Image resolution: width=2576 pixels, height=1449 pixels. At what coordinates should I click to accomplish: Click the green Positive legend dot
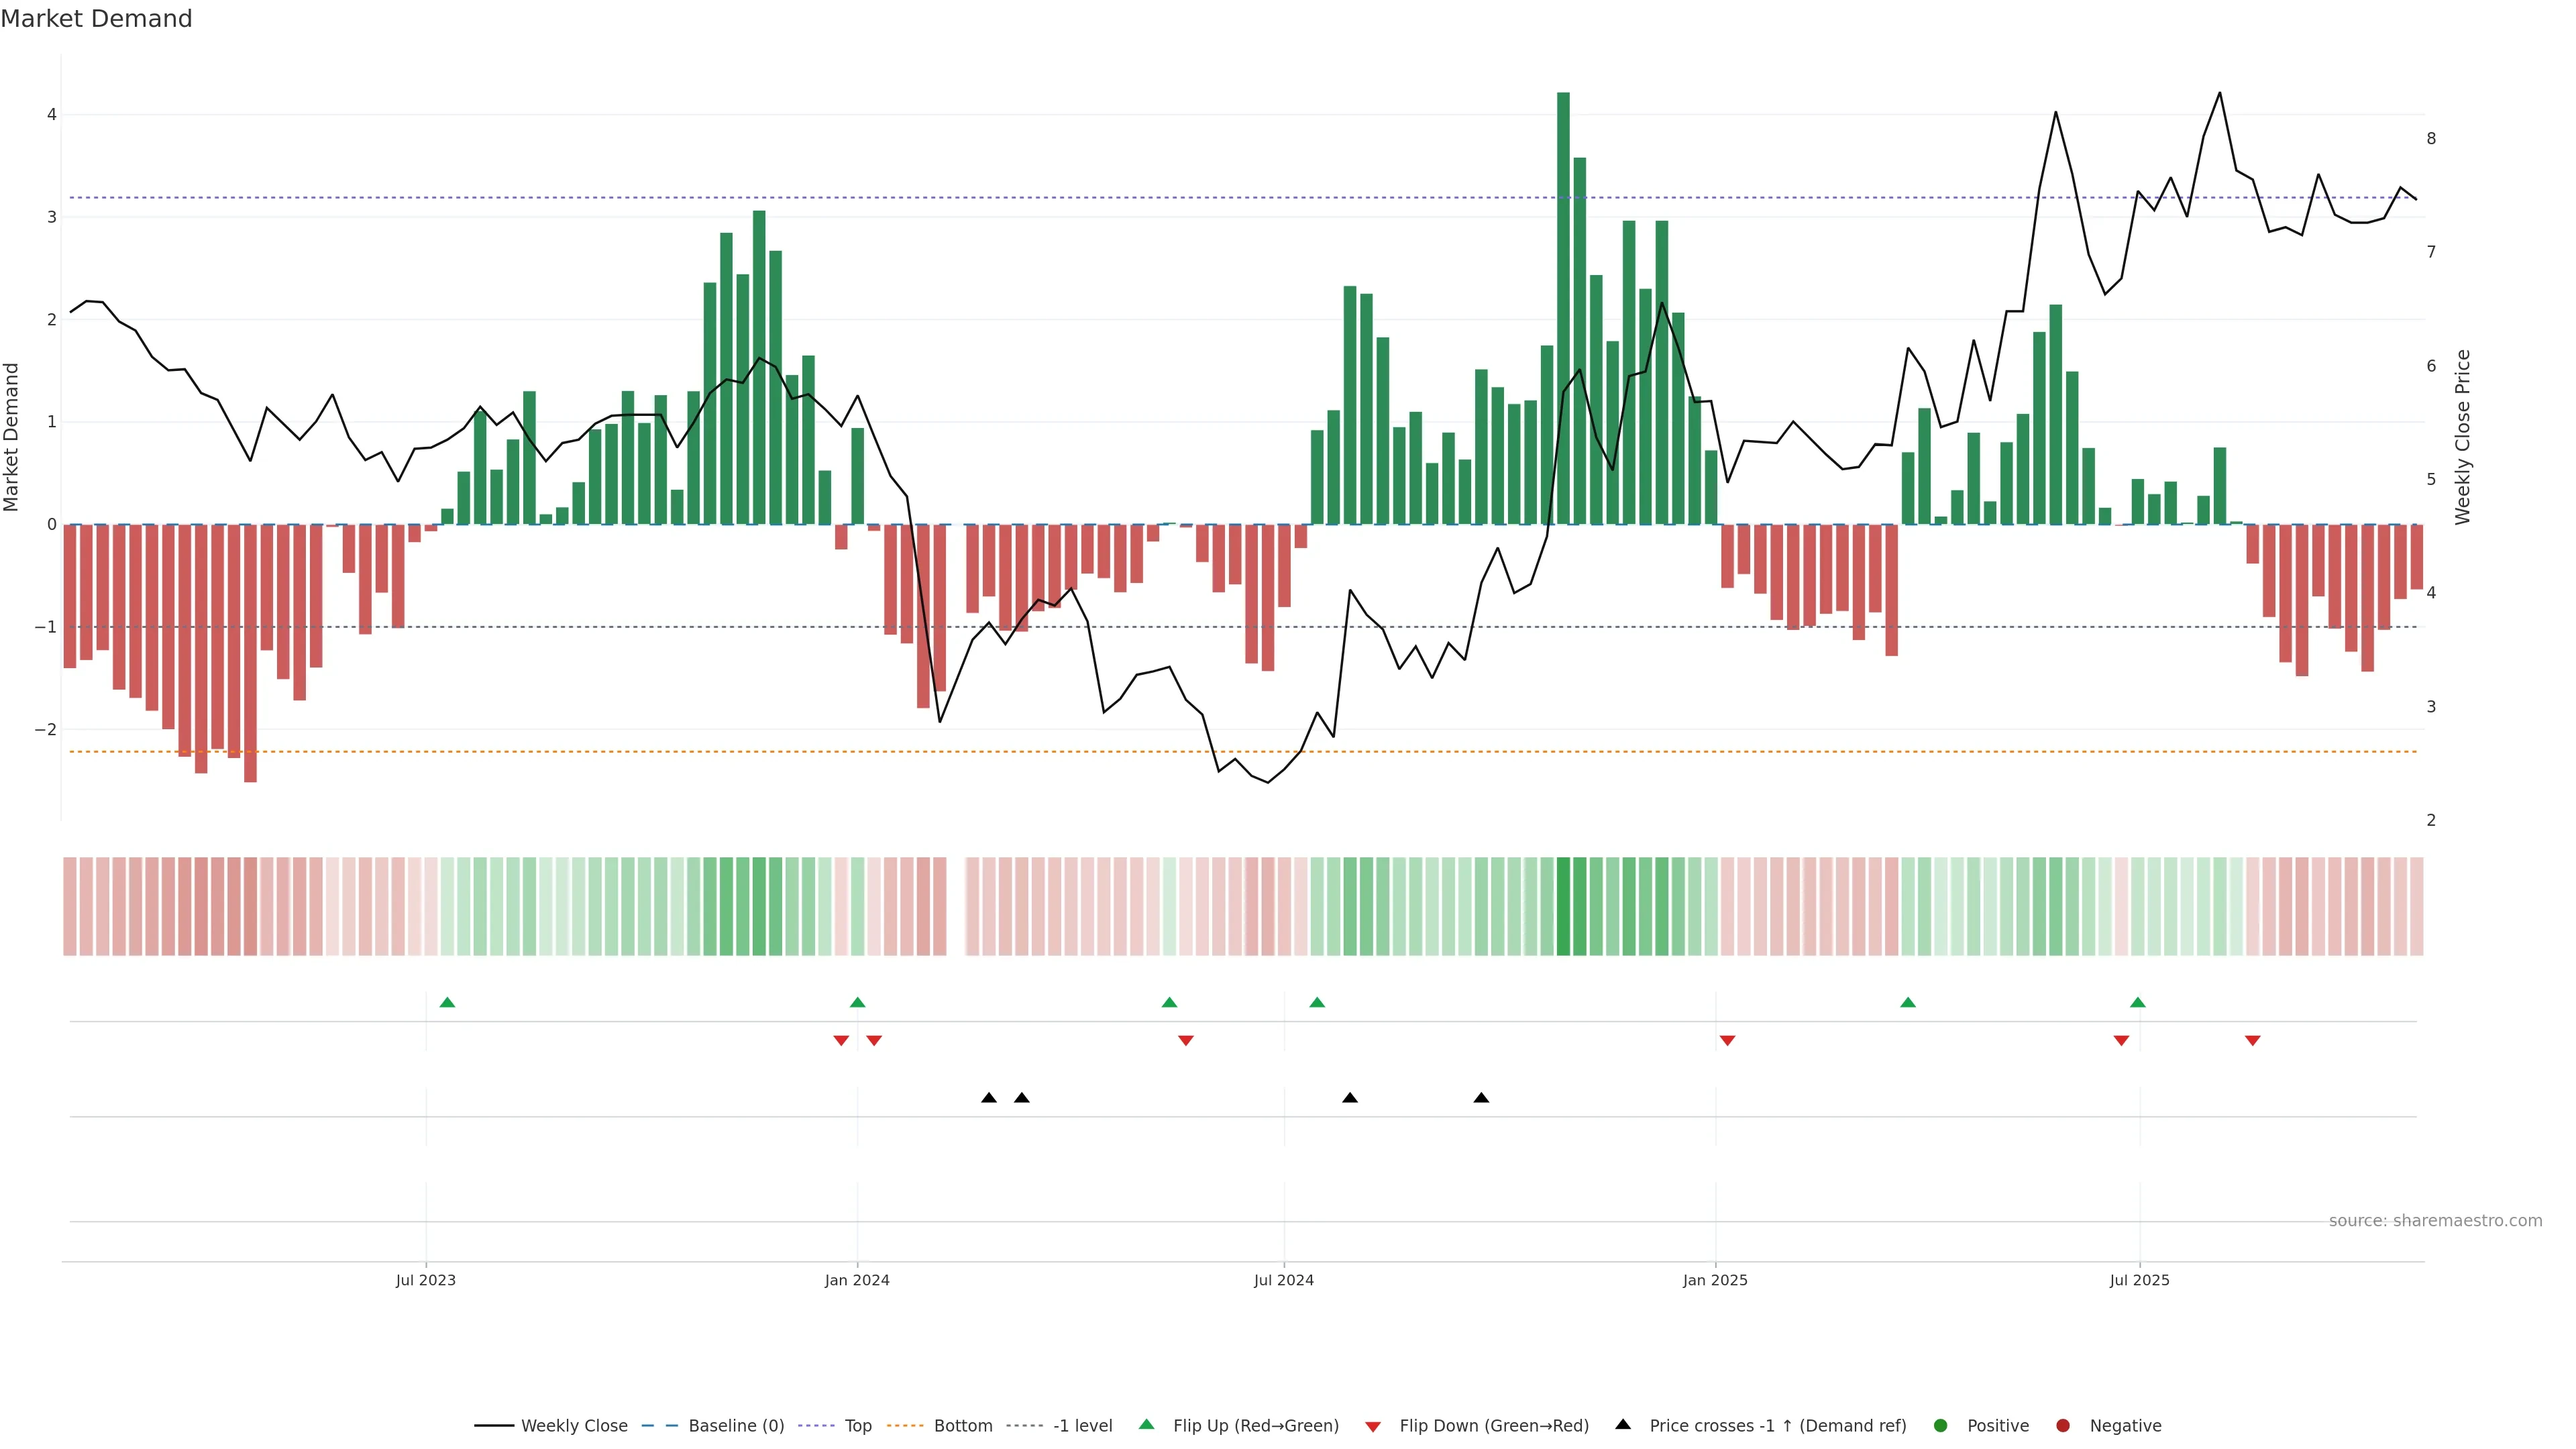(1941, 1426)
